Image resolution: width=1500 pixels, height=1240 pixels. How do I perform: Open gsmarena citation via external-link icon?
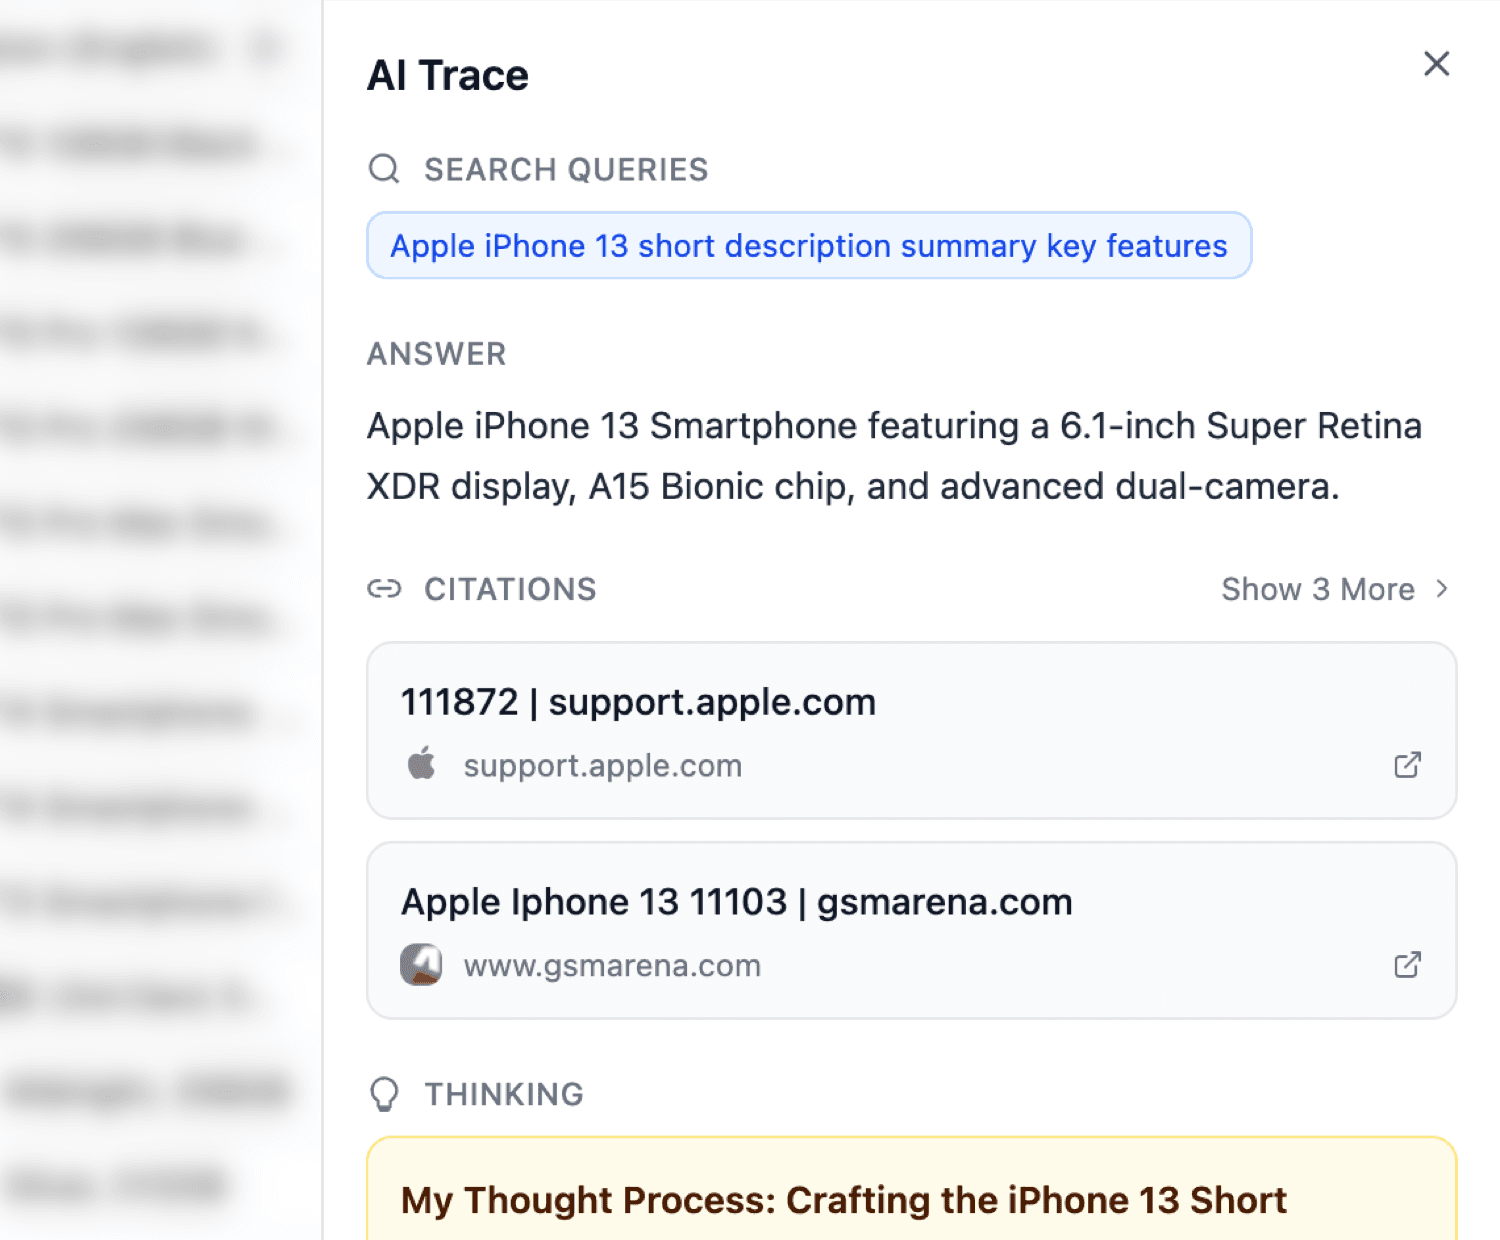[1407, 965]
